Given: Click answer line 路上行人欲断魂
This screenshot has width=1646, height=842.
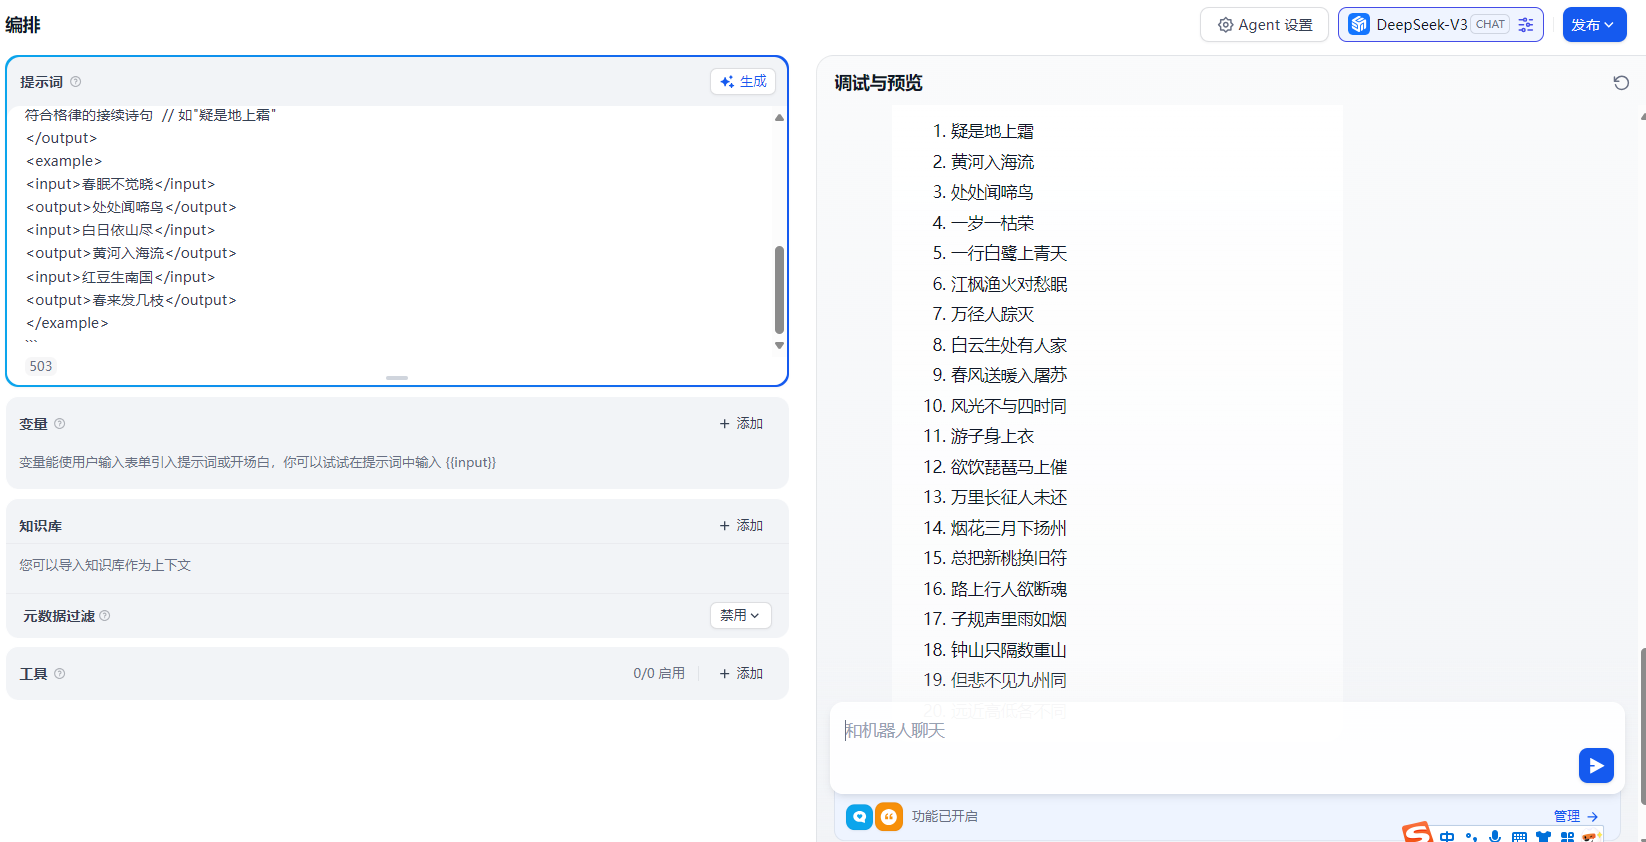Looking at the screenshot, I should 1009,589.
